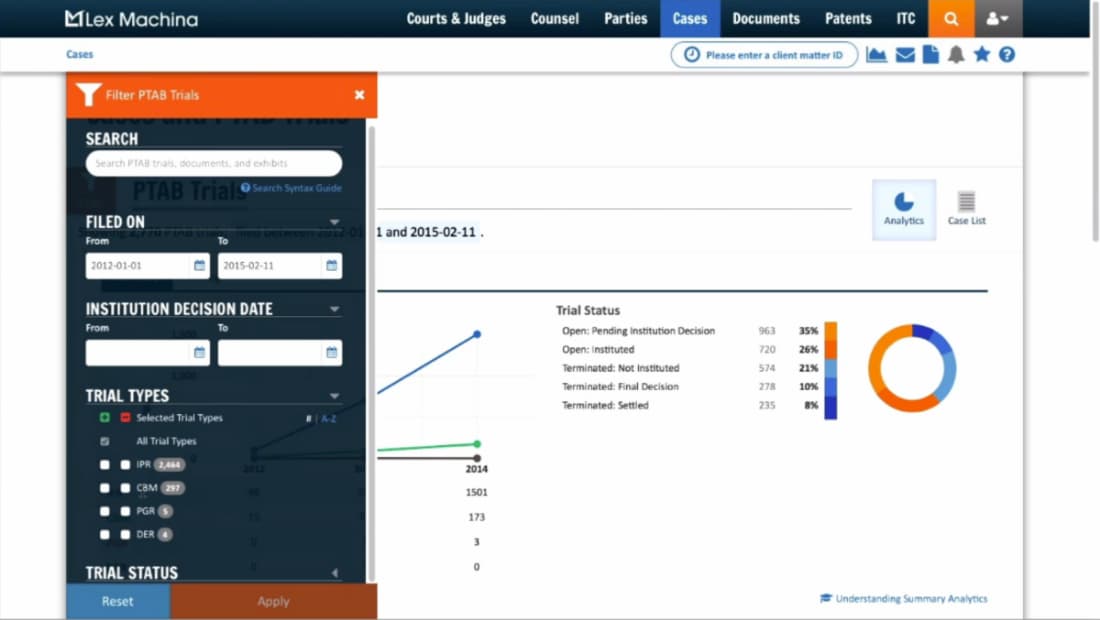Sort trial types by count (#)
1100x620 pixels.
tap(308, 419)
